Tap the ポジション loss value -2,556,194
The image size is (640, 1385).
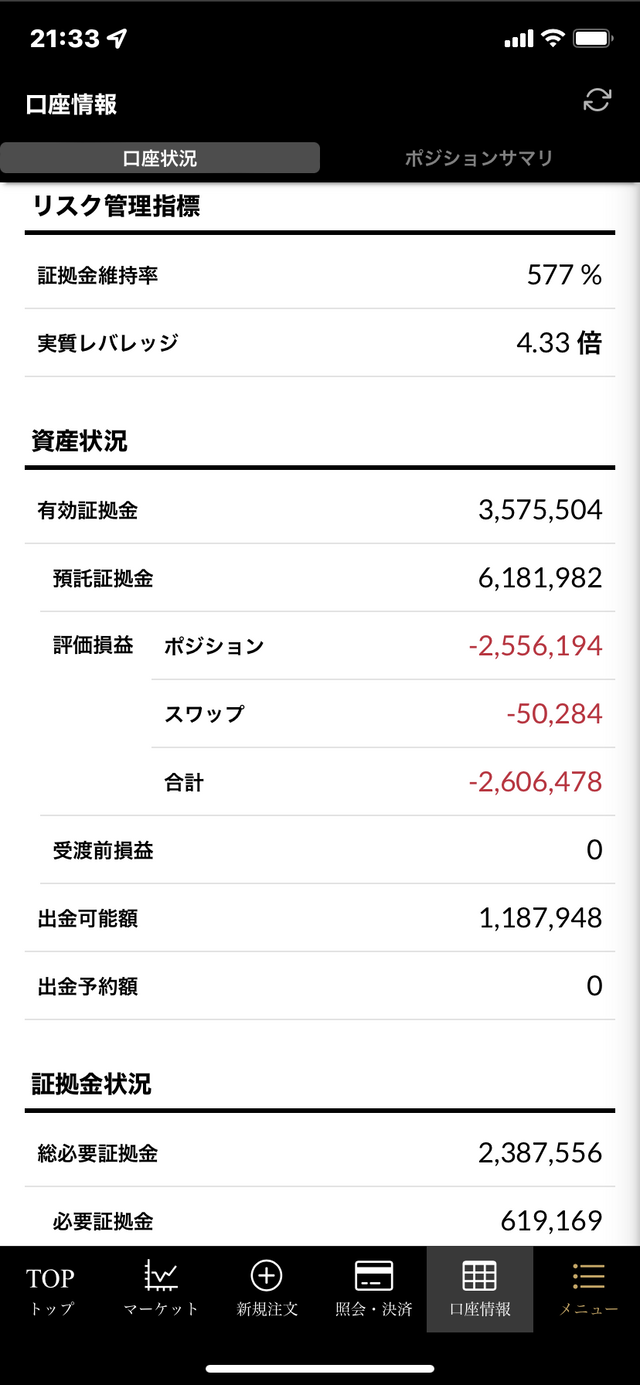point(535,646)
